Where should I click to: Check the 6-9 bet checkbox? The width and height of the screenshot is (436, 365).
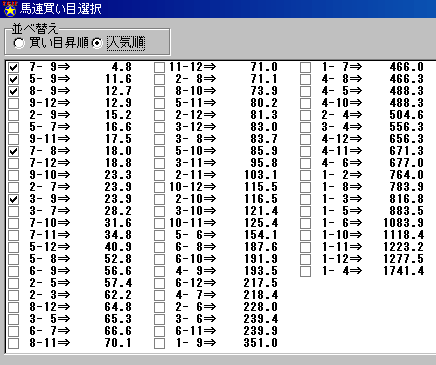click(13, 271)
